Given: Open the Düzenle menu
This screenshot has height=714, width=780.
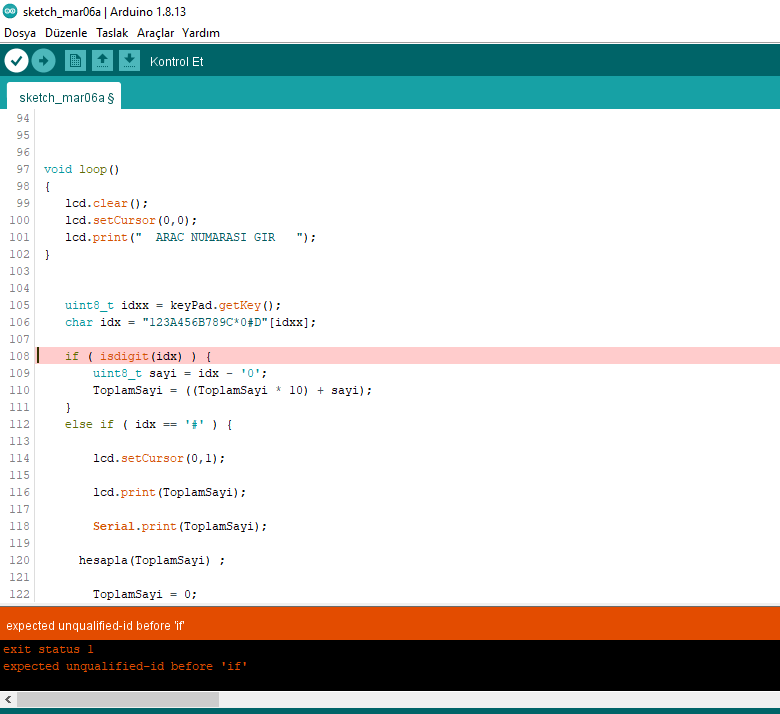Looking at the screenshot, I should click(66, 33).
